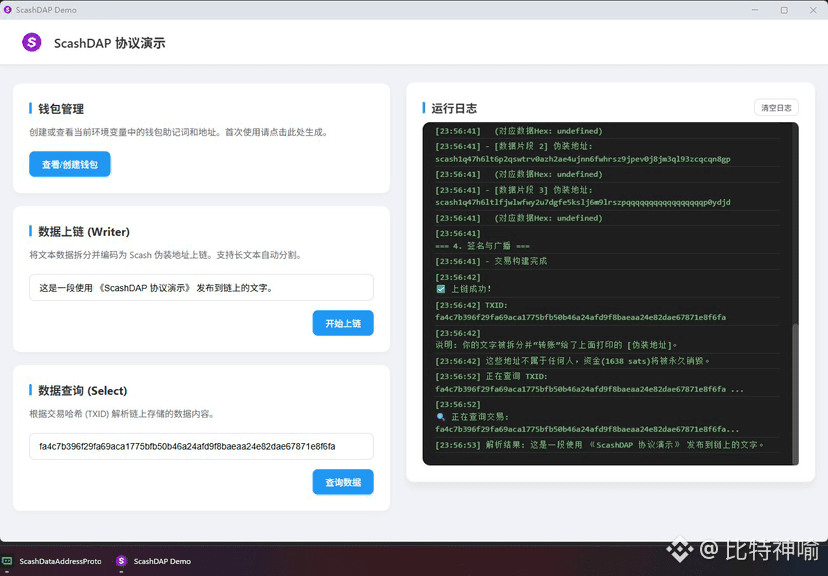
Task: Click the 解析结果 log line
Action: [600, 445]
